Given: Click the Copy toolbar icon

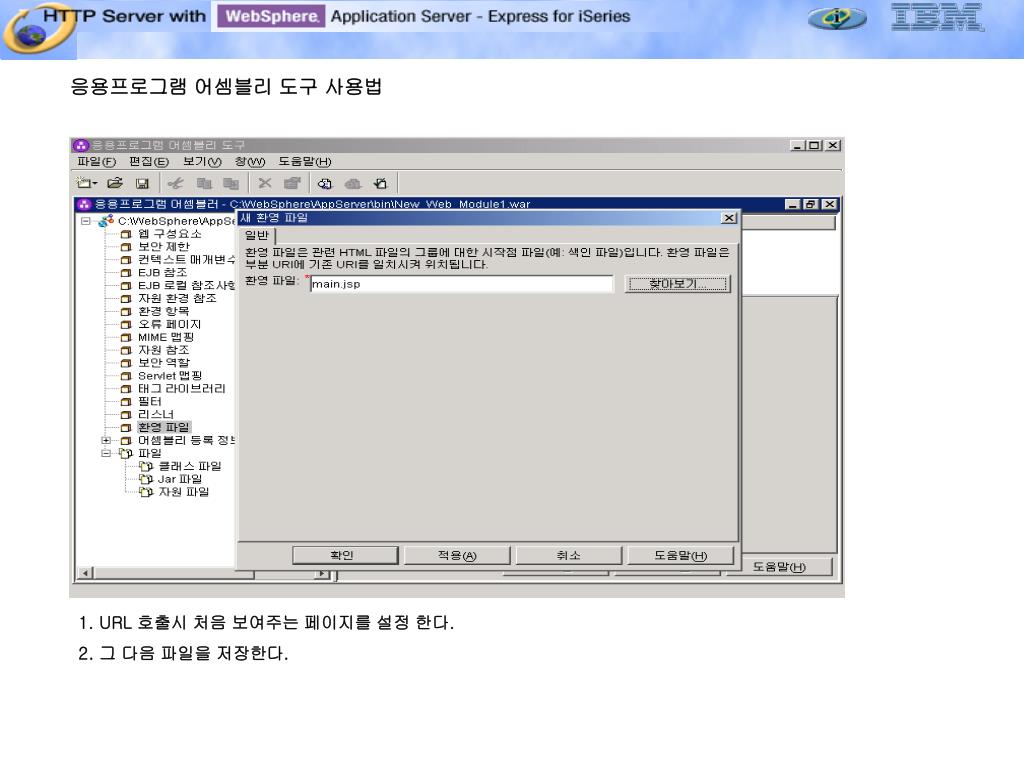Looking at the screenshot, I should pyautogui.click(x=204, y=184).
